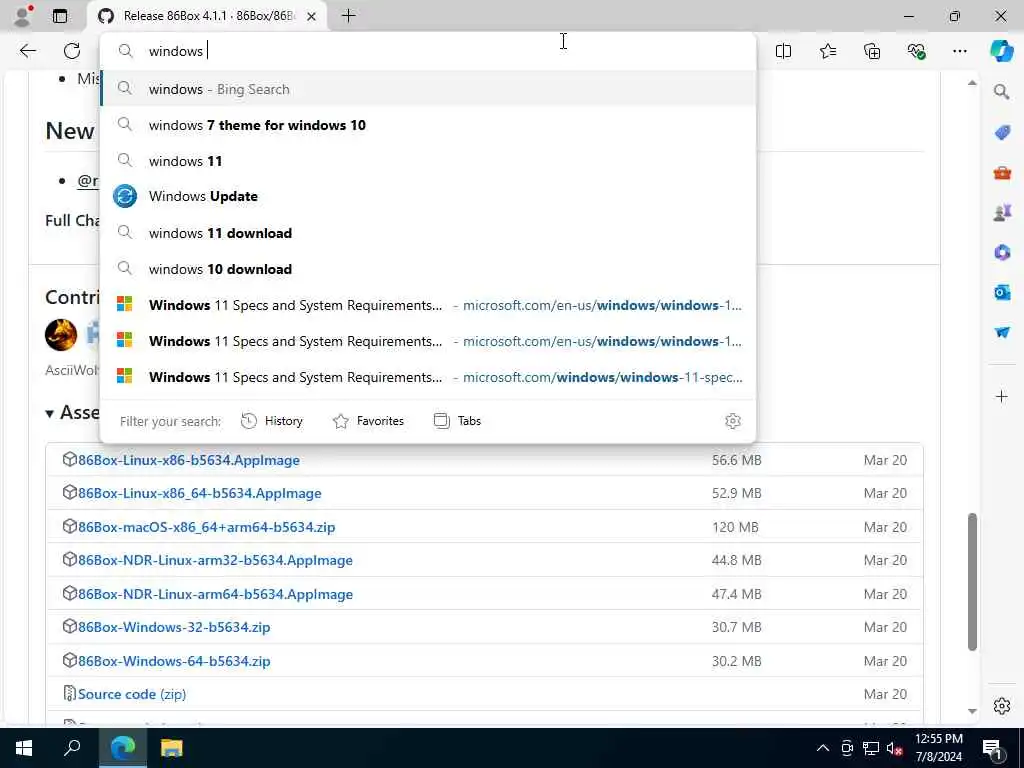Viewport: 1024px width, 768px height.
Task: Open the Browser essentials heart icon
Action: (916, 51)
